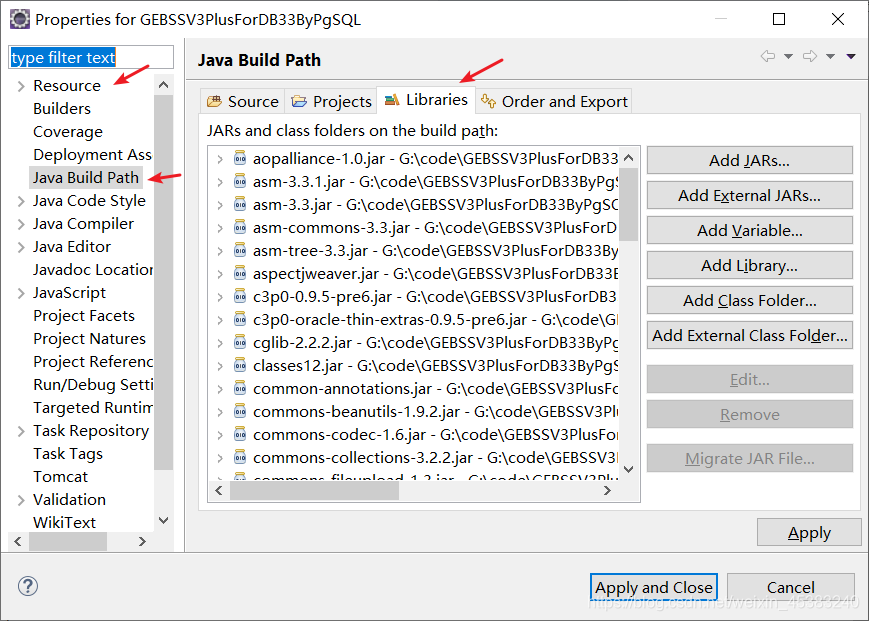The height and width of the screenshot is (621, 869).
Task: Click the tree panel horizontal scroll right arrow
Action: (x=142, y=541)
